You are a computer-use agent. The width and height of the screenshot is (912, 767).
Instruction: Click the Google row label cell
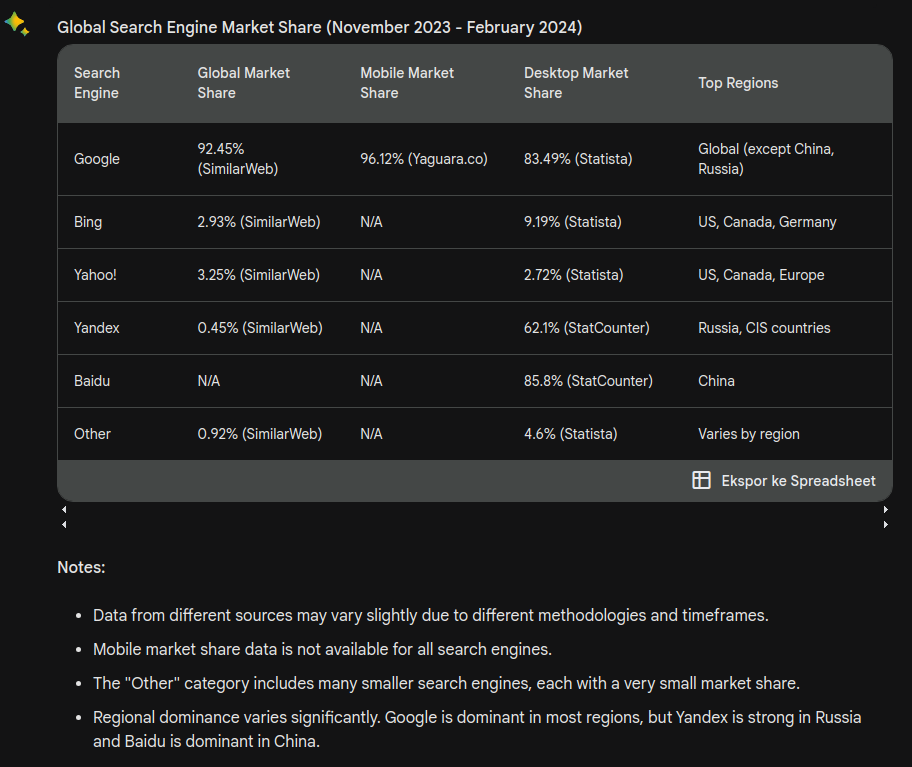point(97,159)
